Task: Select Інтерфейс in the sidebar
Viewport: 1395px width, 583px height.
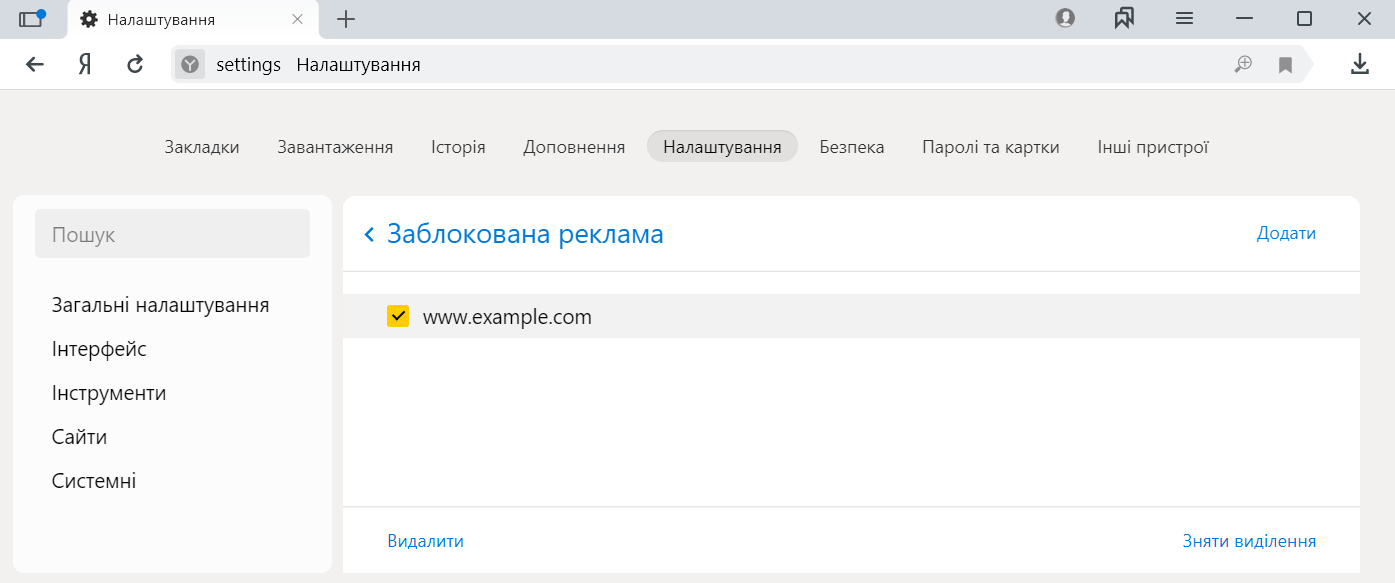Action: coord(99,349)
